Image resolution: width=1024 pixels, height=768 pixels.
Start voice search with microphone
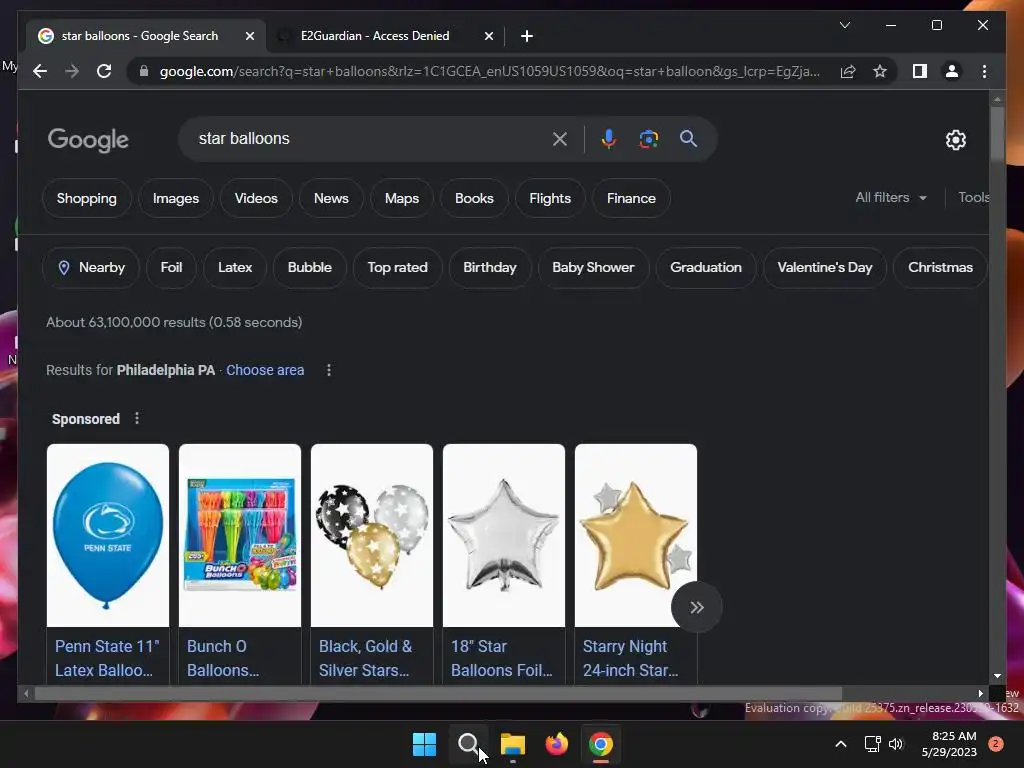point(609,139)
